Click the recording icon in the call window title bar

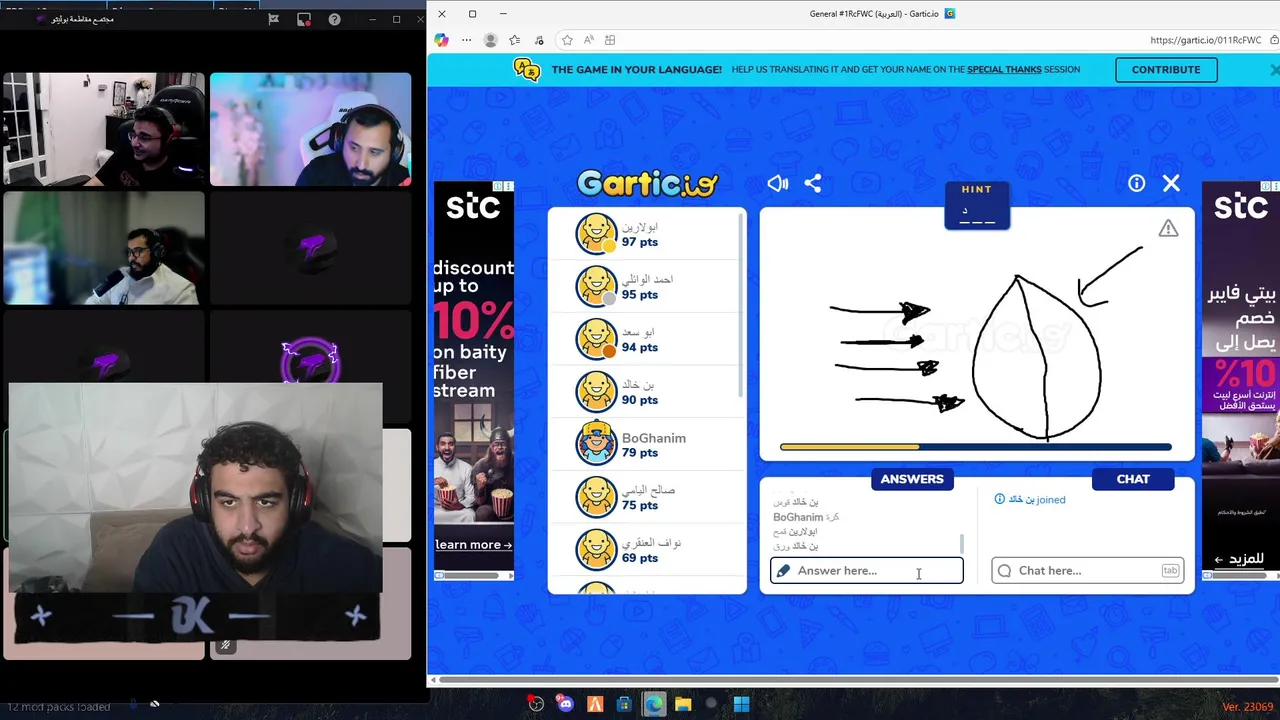[304, 19]
